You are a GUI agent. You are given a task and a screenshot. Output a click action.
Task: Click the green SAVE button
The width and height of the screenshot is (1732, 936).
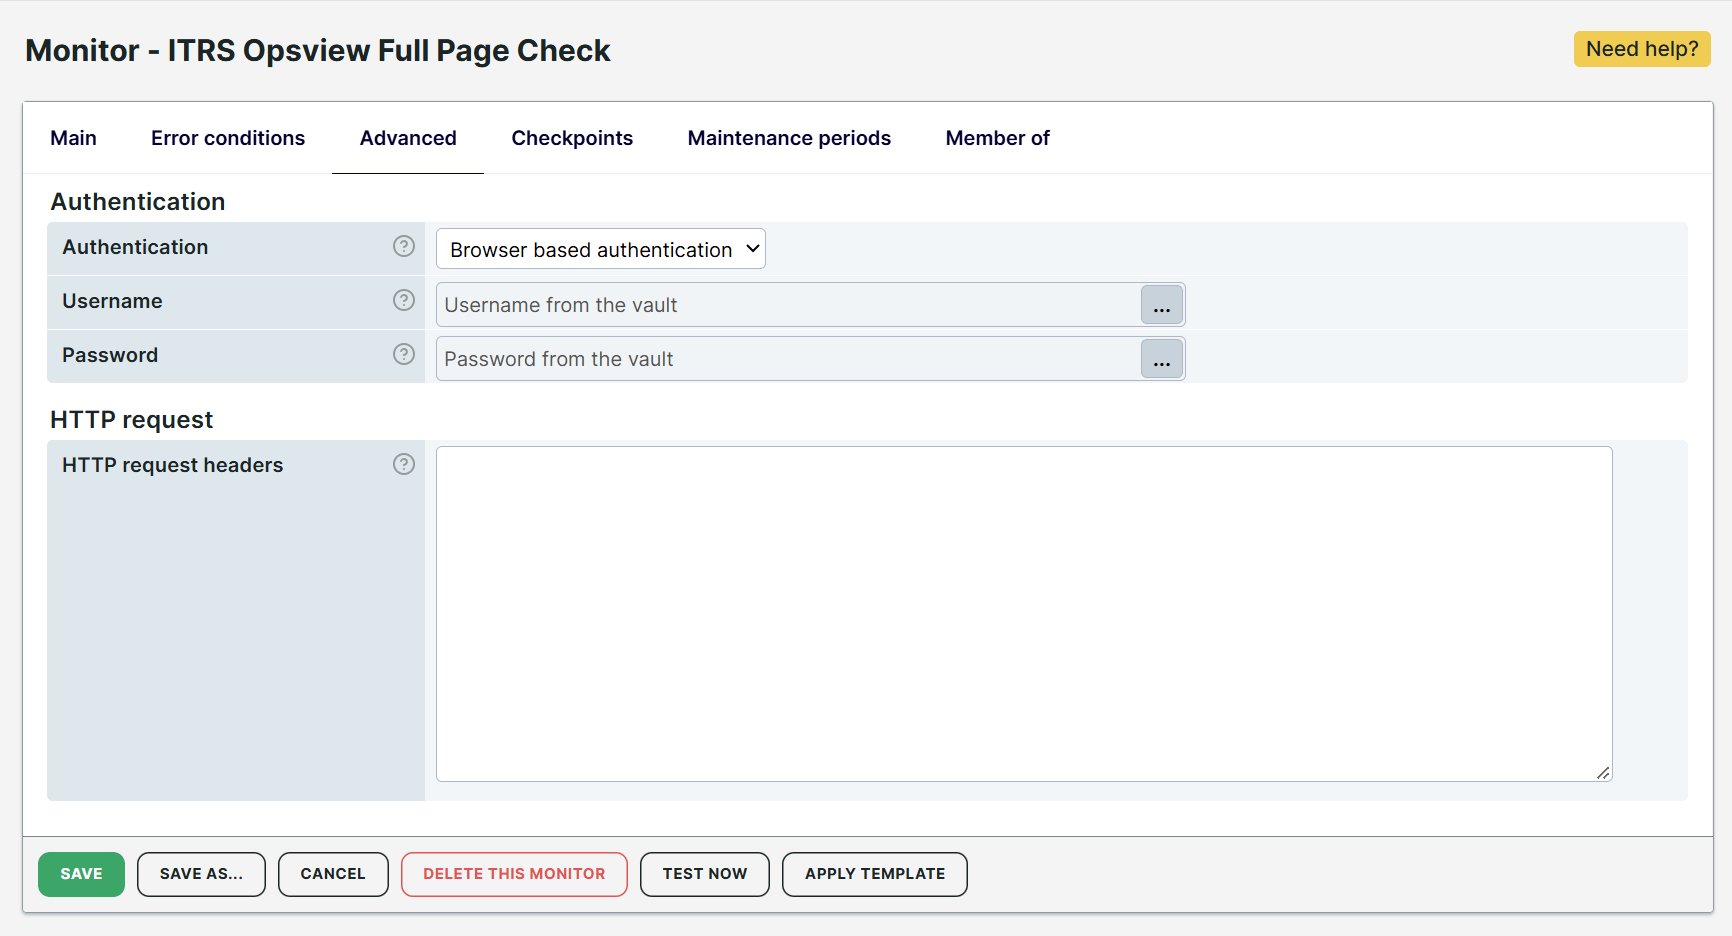click(x=81, y=874)
